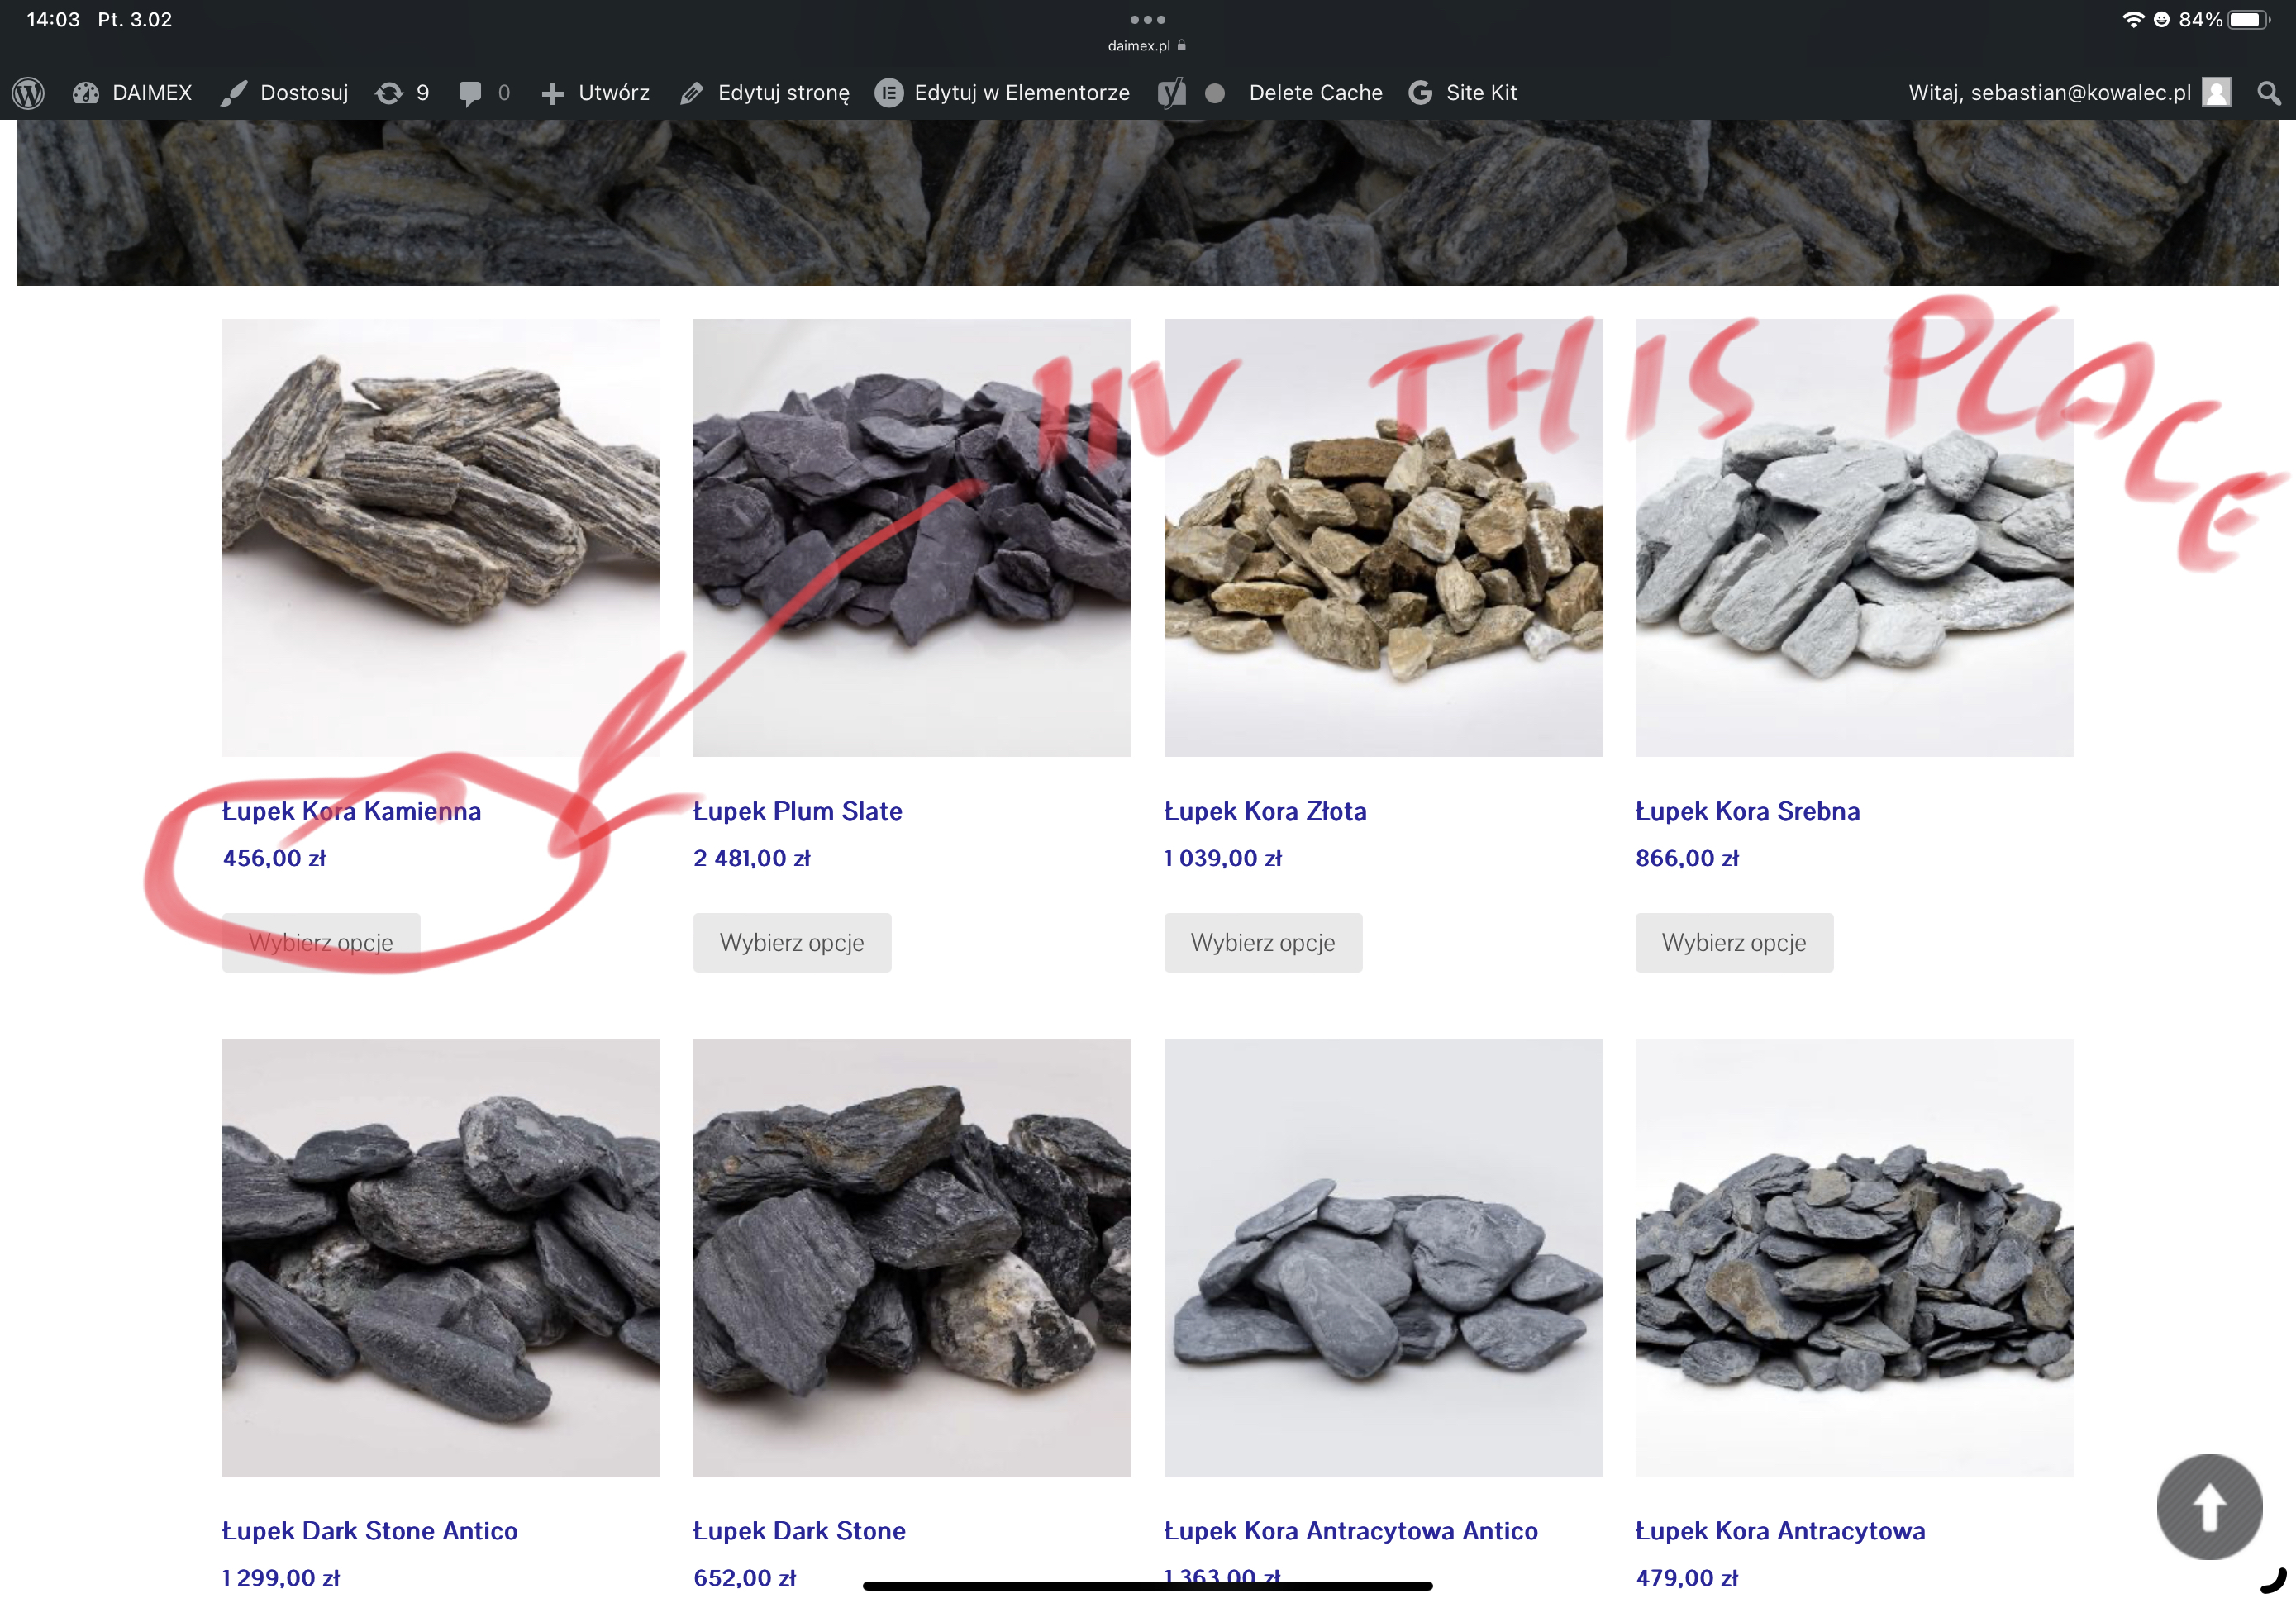
Task: Tap the daimex.pl address bar
Action: [x=1147, y=45]
